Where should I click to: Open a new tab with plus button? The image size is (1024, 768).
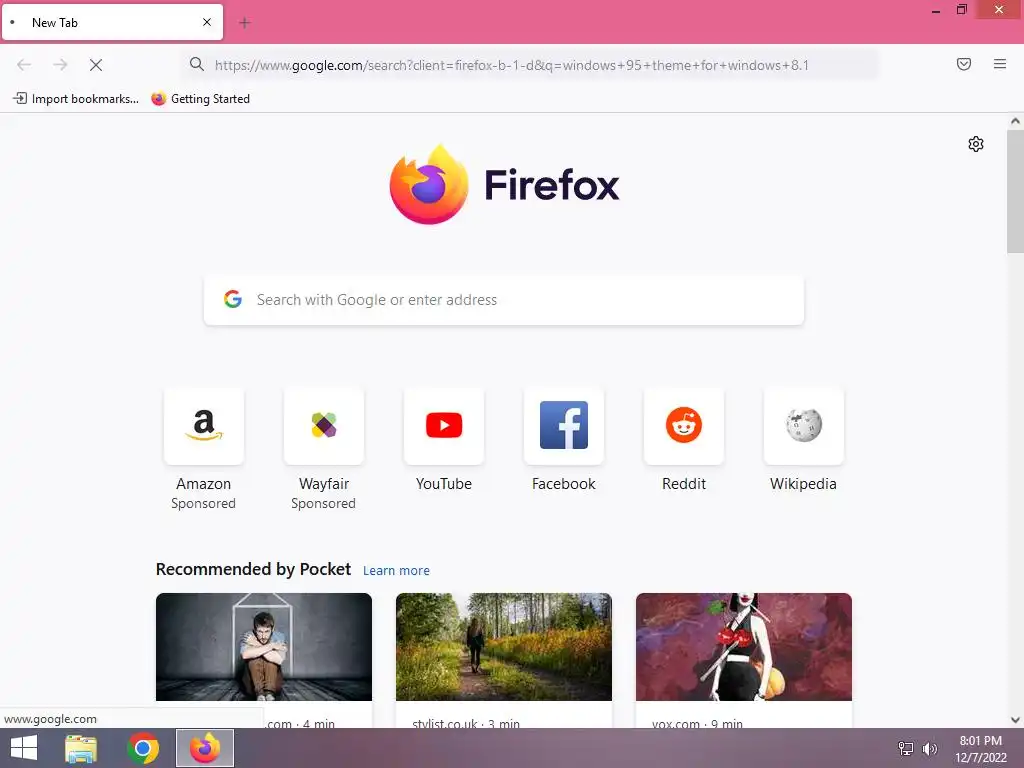(x=245, y=23)
